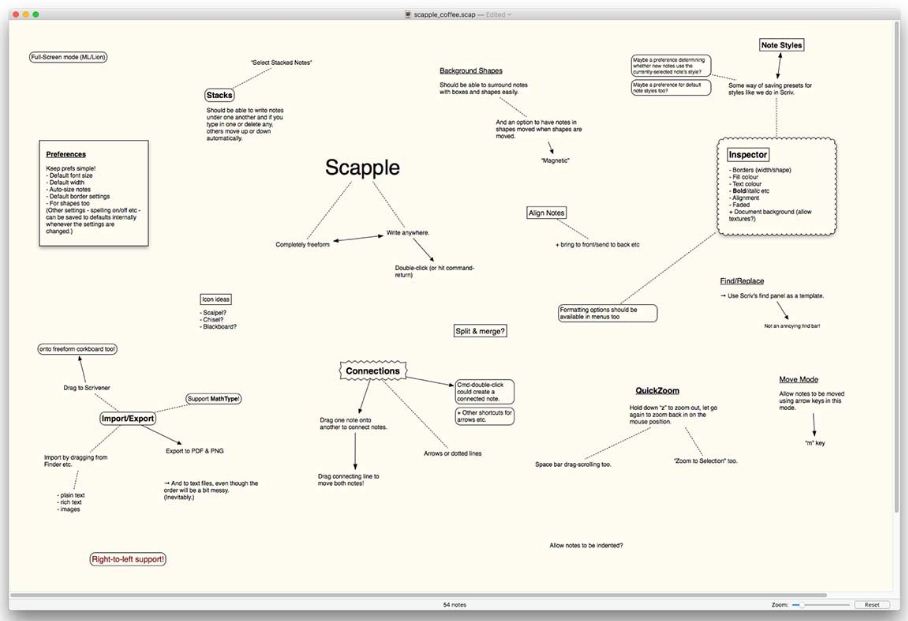Select the Formatting options menus note

tap(607, 313)
